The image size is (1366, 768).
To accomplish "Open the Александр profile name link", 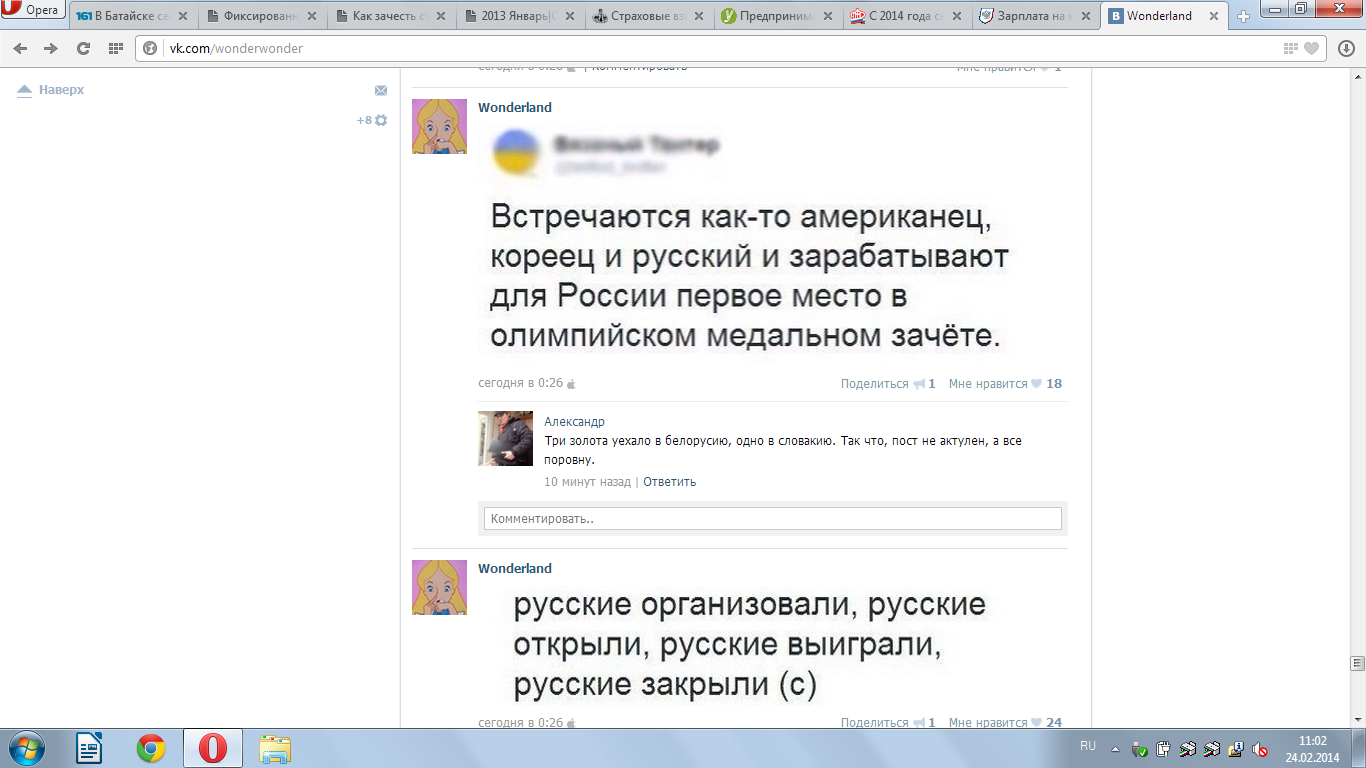I will [x=574, y=422].
